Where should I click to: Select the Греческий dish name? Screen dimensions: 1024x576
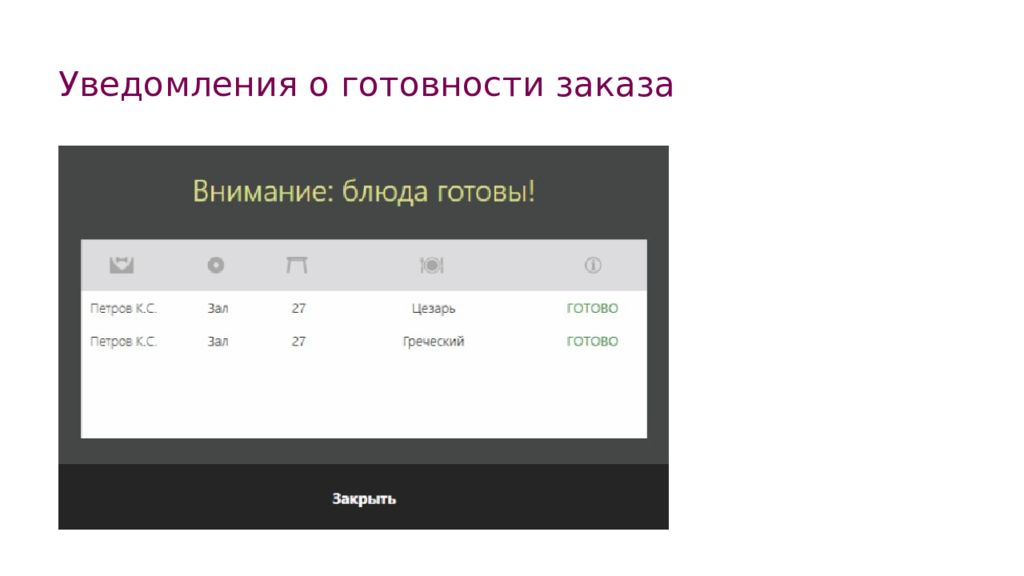coord(433,342)
